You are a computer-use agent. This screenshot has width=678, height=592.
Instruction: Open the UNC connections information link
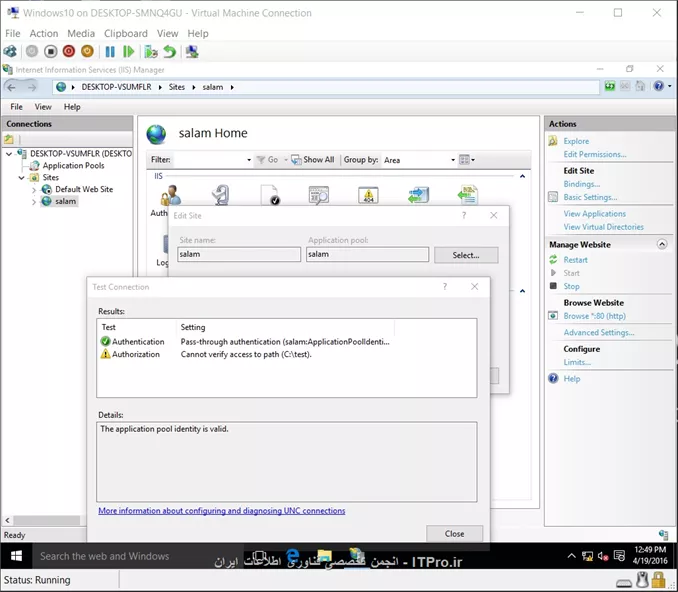[x=221, y=511]
